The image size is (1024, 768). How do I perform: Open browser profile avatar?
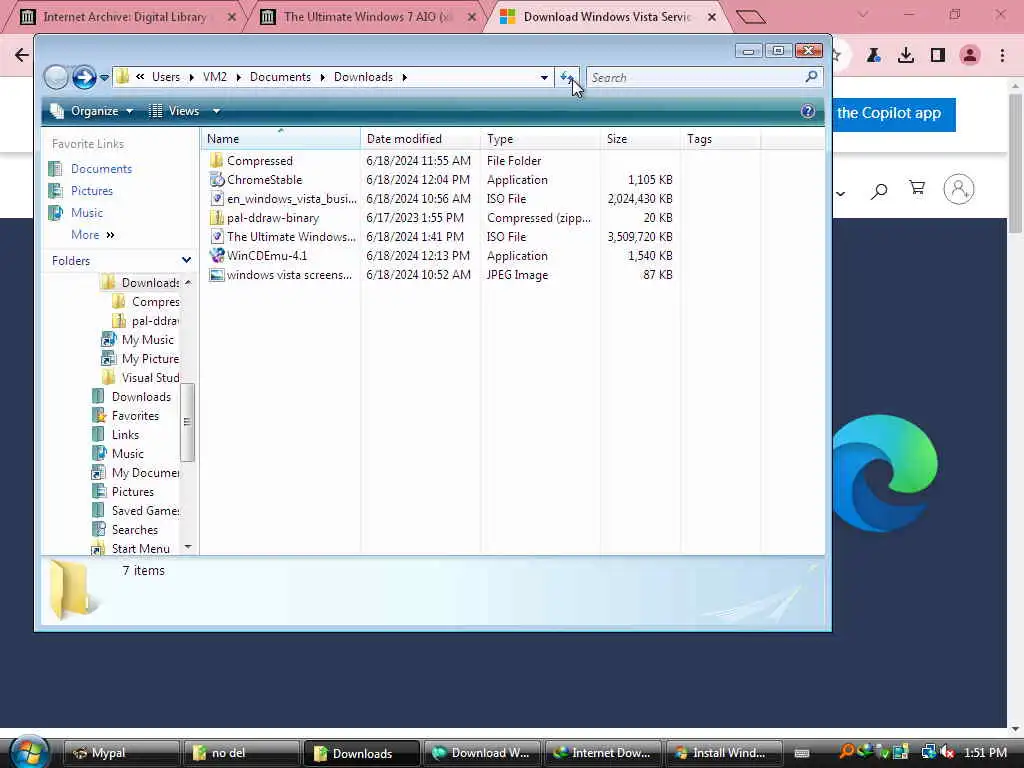(970, 56)
